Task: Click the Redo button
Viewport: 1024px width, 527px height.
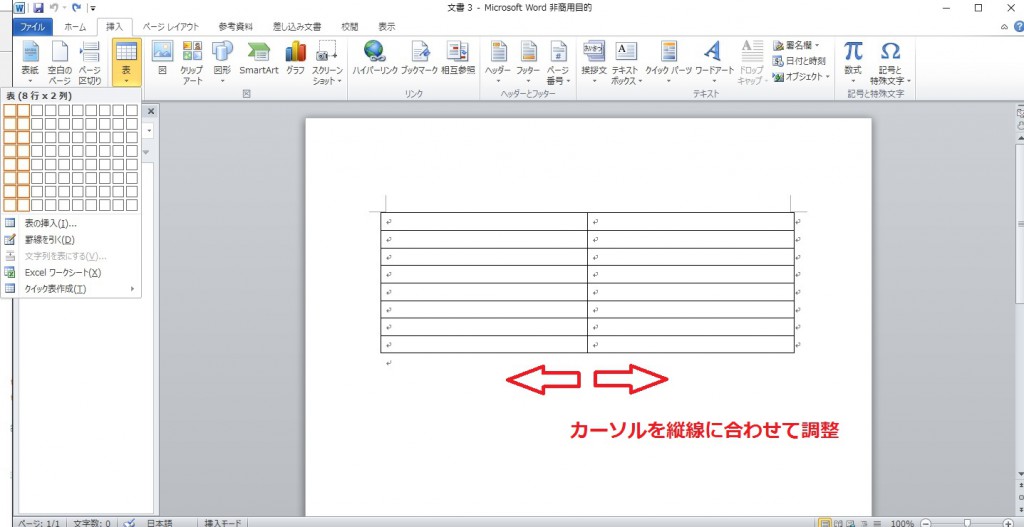Action: click(78, 8)
